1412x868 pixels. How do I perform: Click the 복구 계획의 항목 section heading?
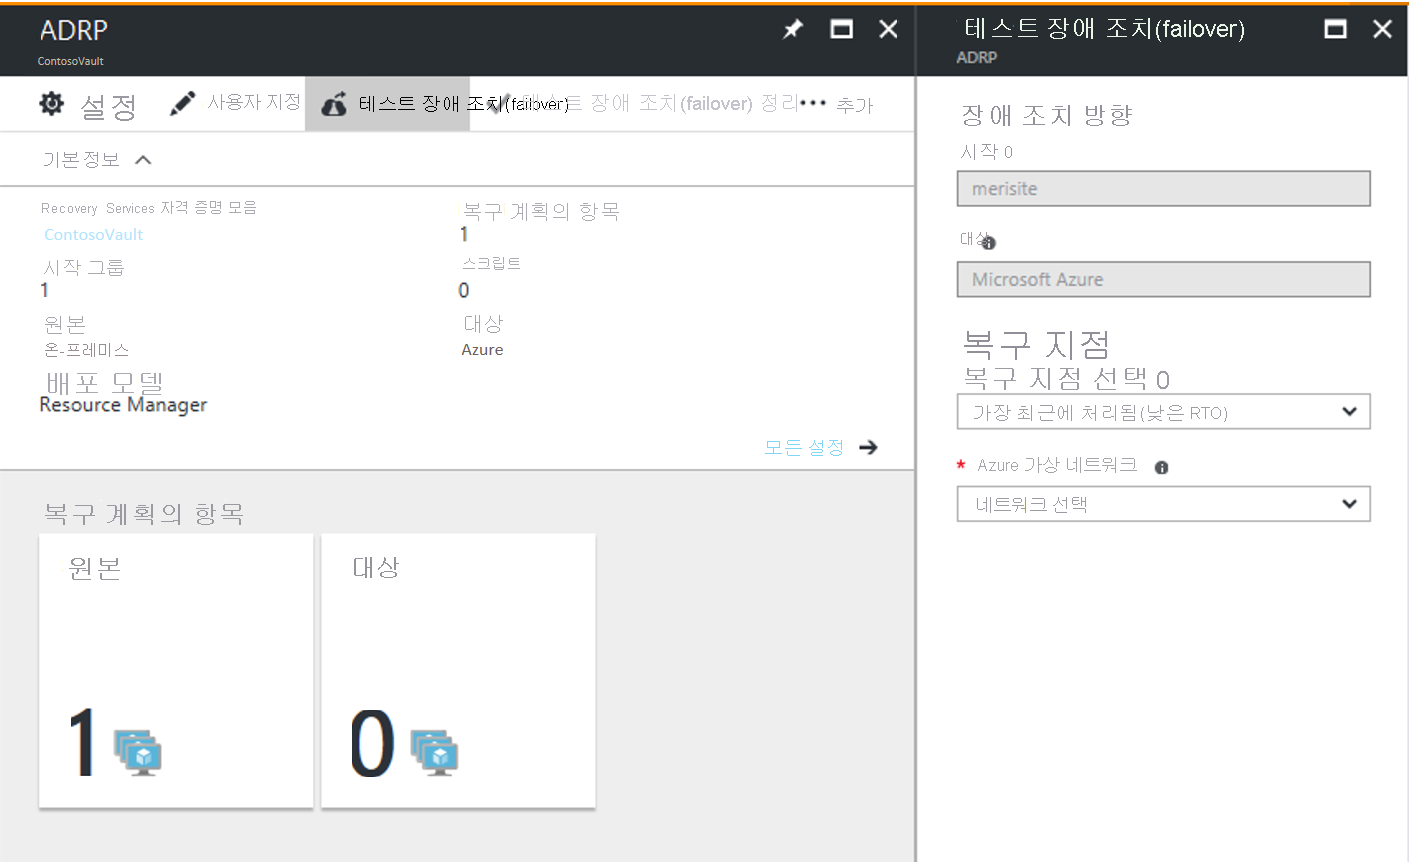point(143,514)
